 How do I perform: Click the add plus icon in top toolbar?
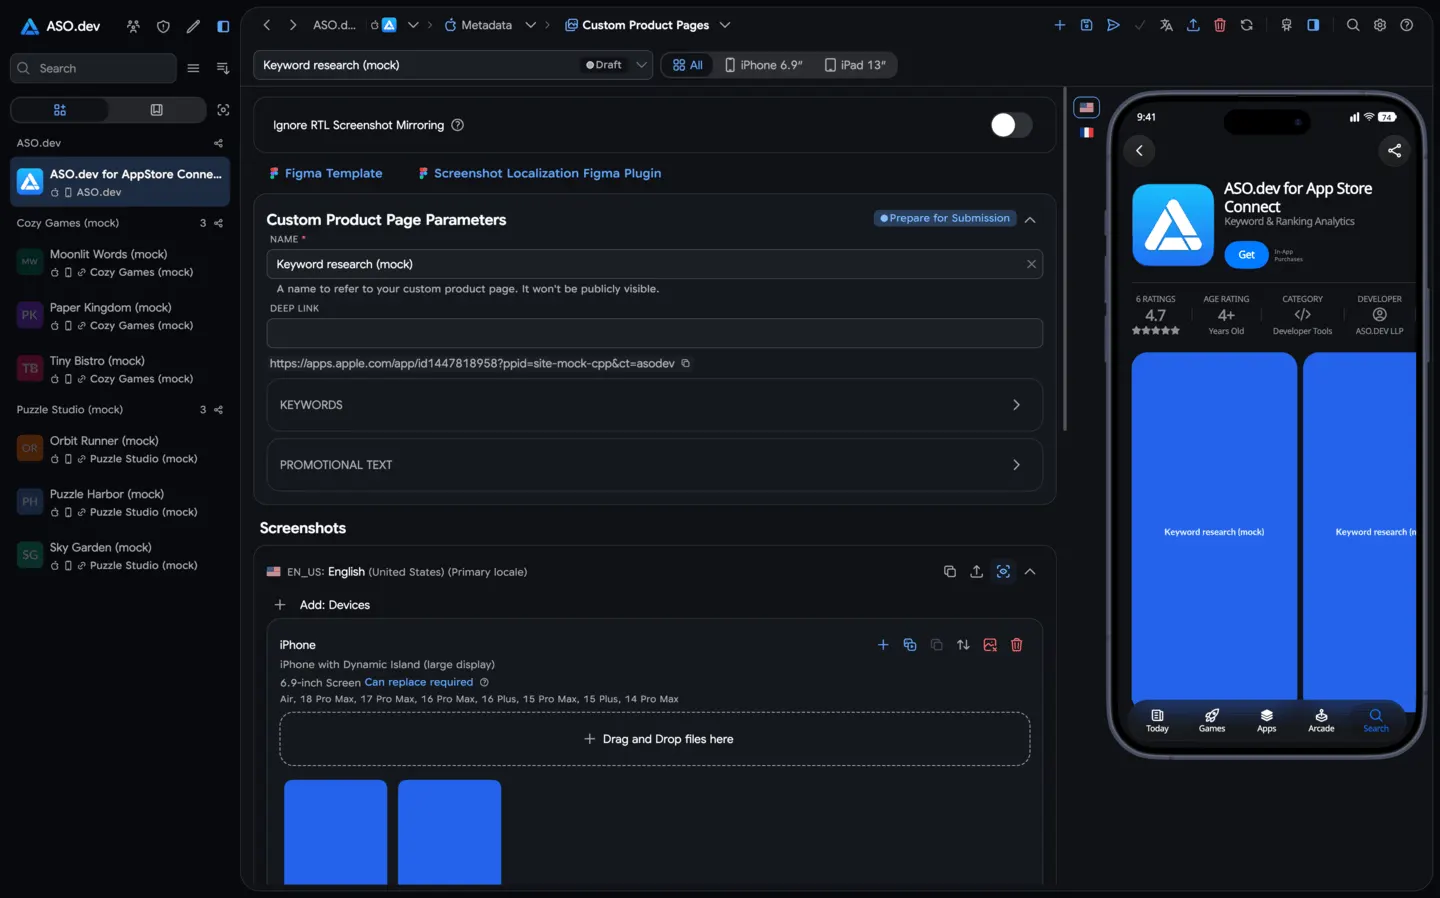[1060, 25]
